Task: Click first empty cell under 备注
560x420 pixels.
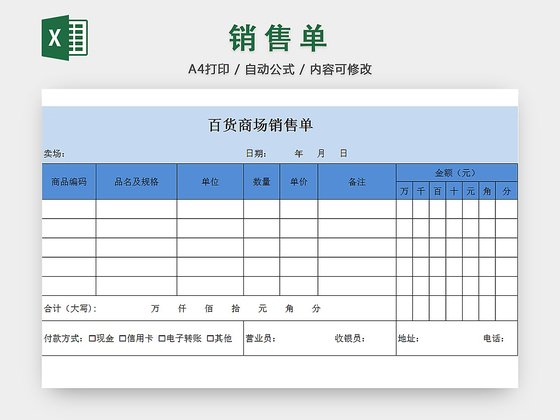Action: (357, 209)
